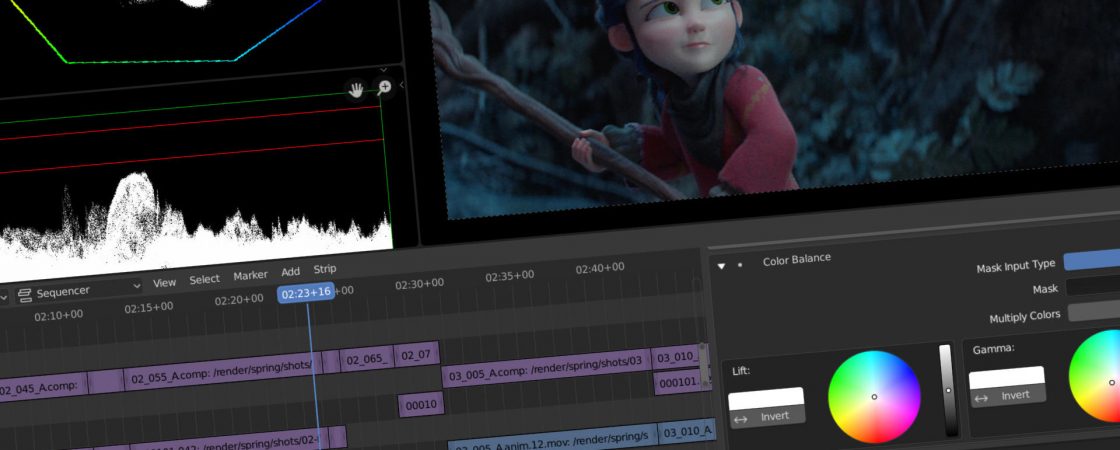The width and height of the screenshot is (1120, 450).
Task: Collapse the Color Balance modifier panel
Action: [x=721, y=266]
